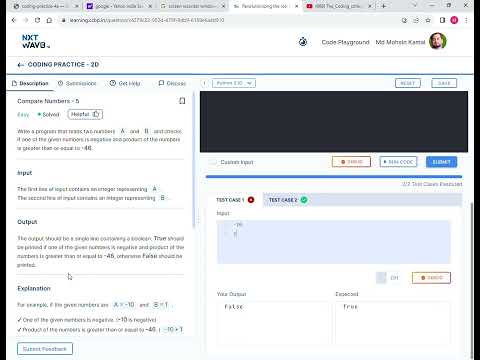Click the Debug button beside the Diff switch
The height and width of the screenshot is (360, 480).
431,278
